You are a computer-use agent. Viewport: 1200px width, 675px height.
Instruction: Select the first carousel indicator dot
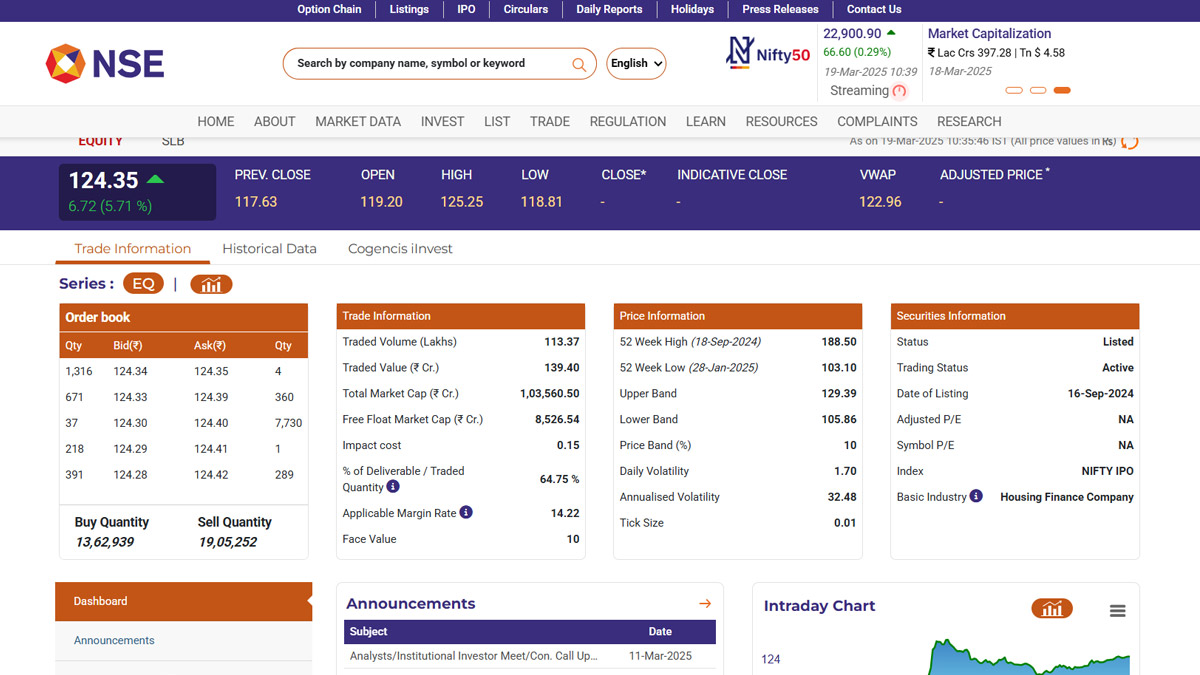point(1014,90)
